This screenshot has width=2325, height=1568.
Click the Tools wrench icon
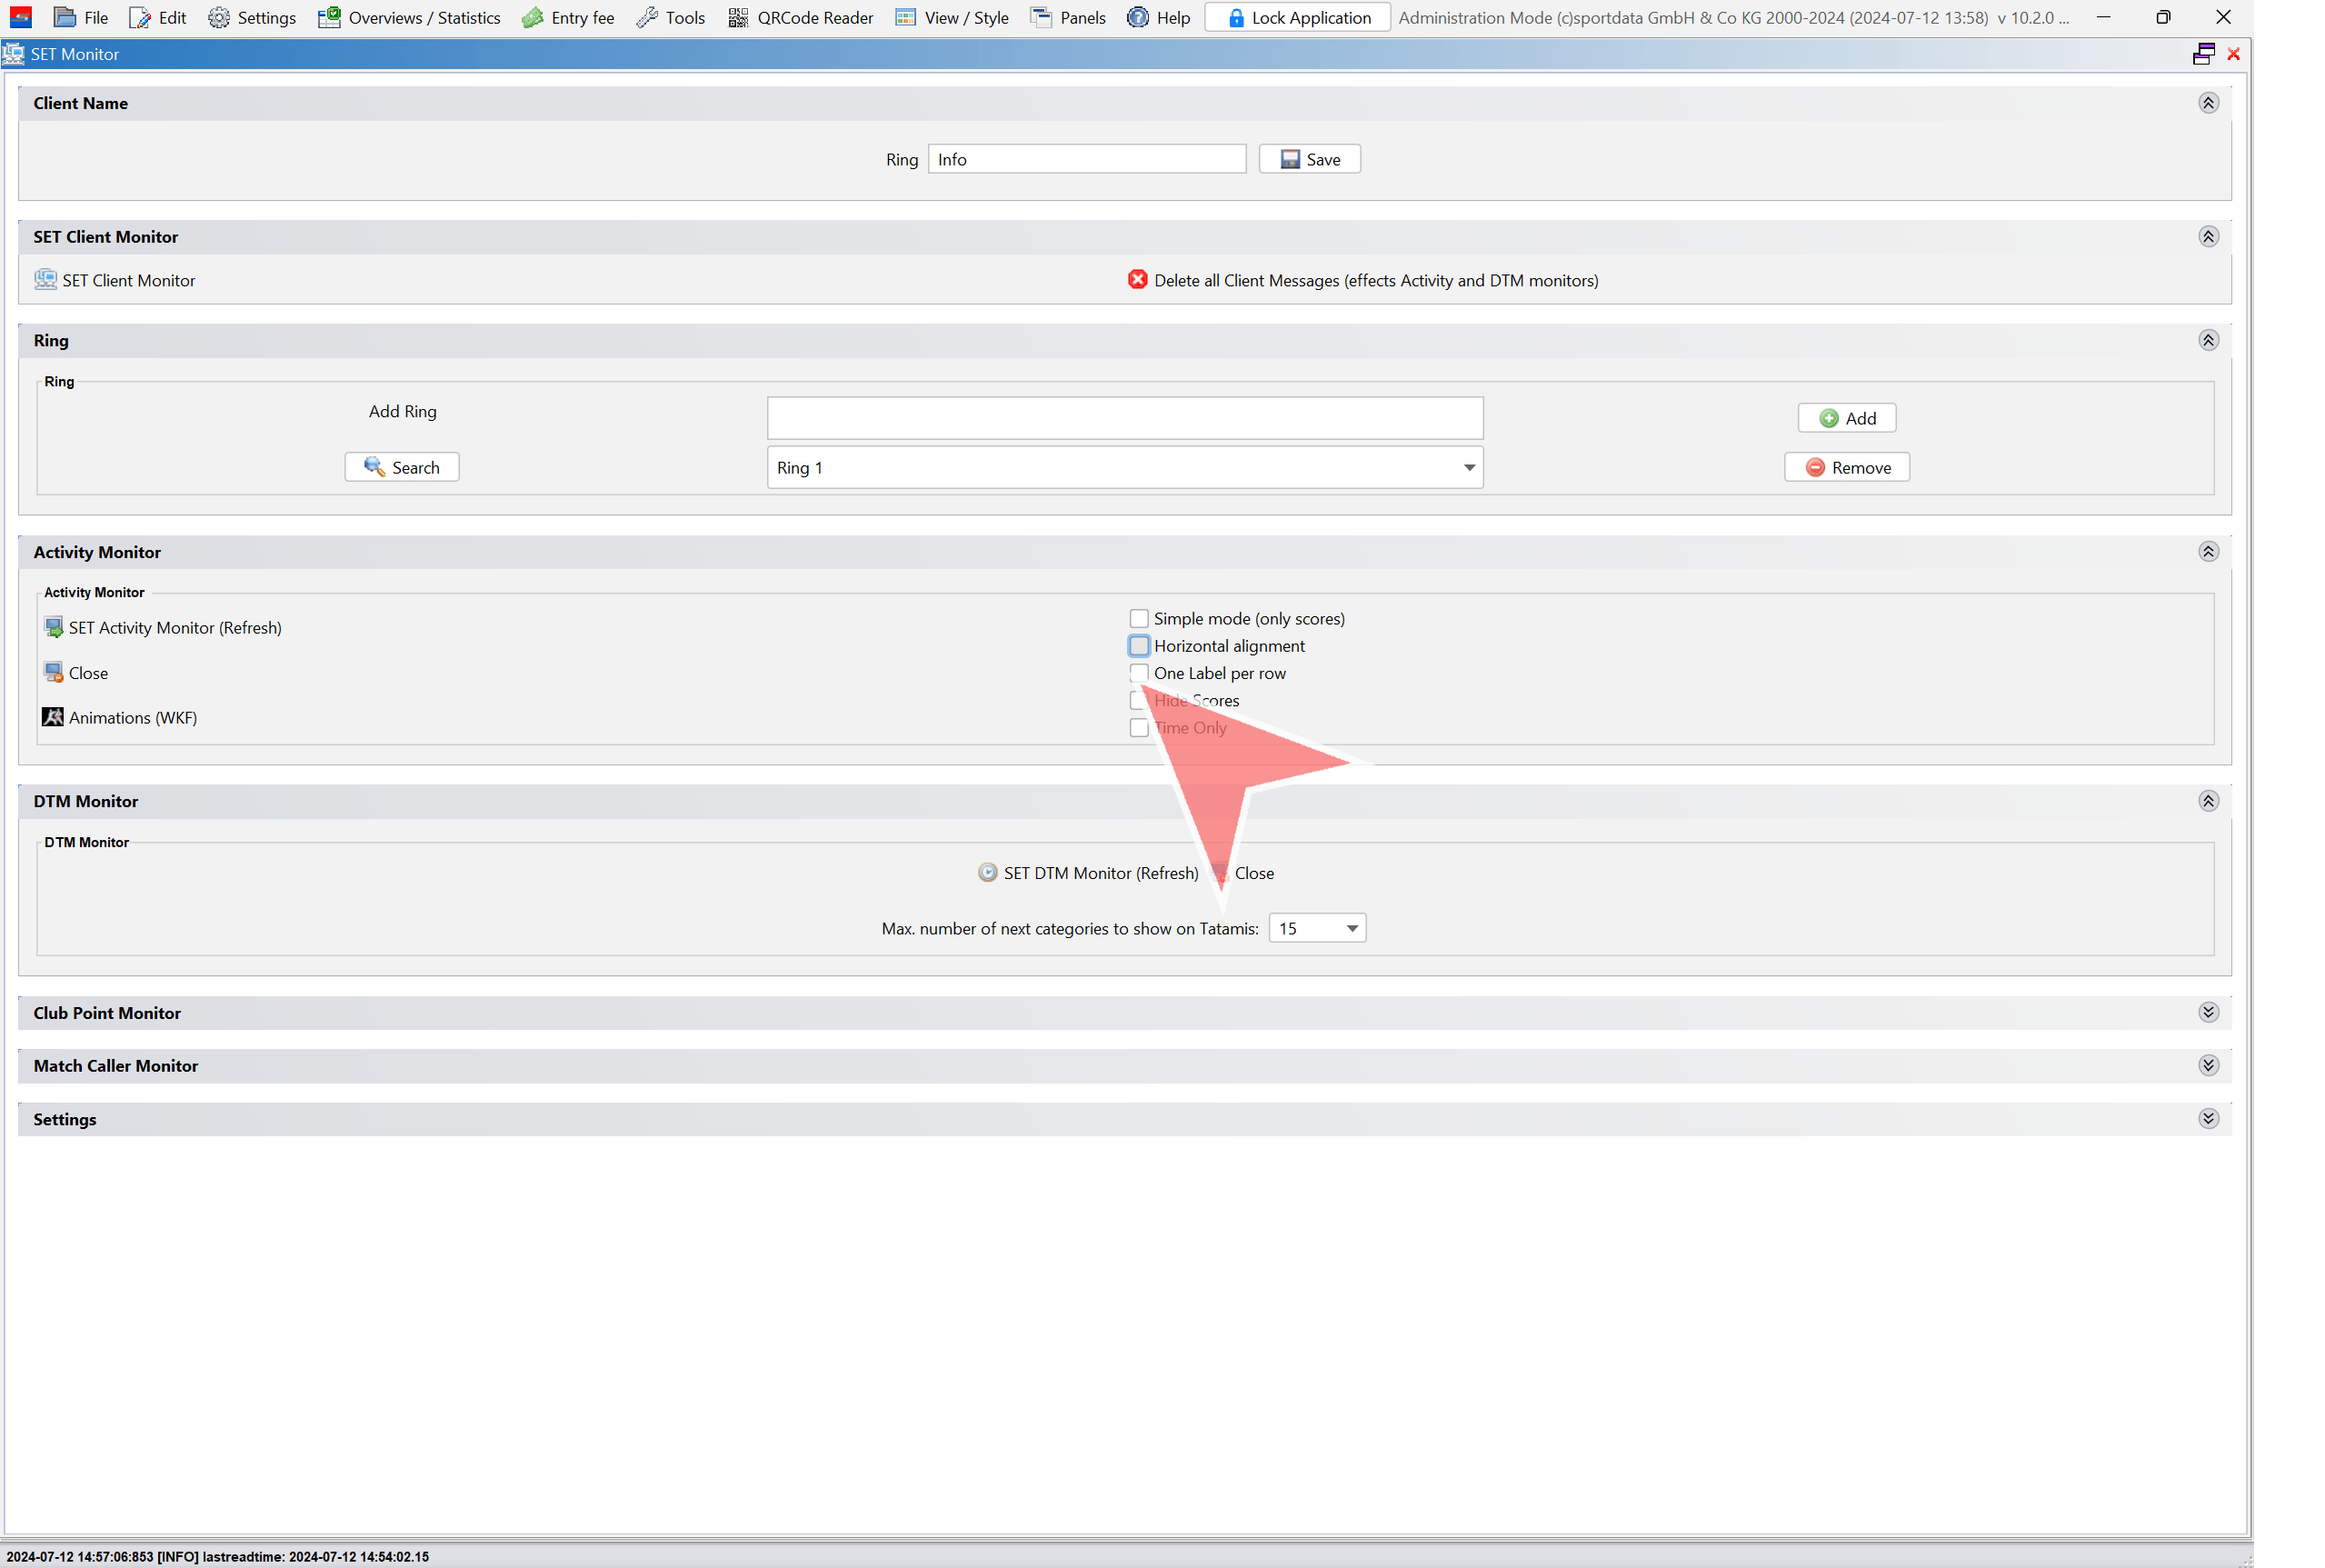pyautogui.click(x=647, y=17)
